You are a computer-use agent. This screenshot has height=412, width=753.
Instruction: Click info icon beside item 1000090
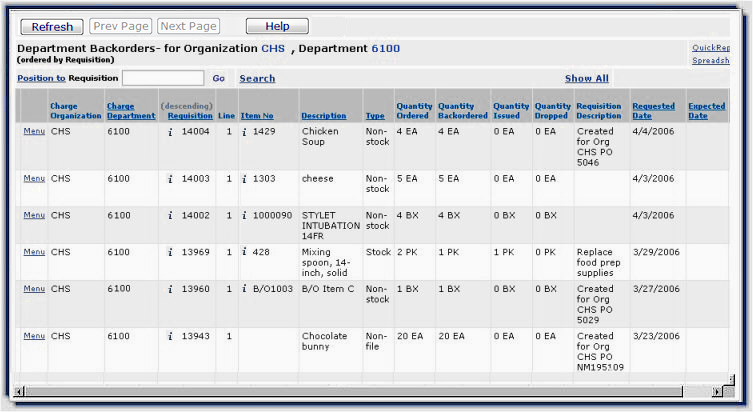[244, 215]
